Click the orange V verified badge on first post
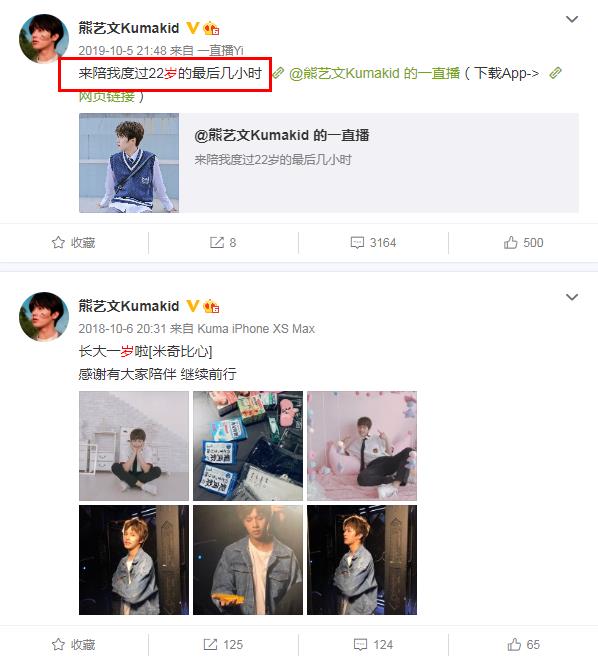Viewport: 598px width, 664px height. [193, 28]
